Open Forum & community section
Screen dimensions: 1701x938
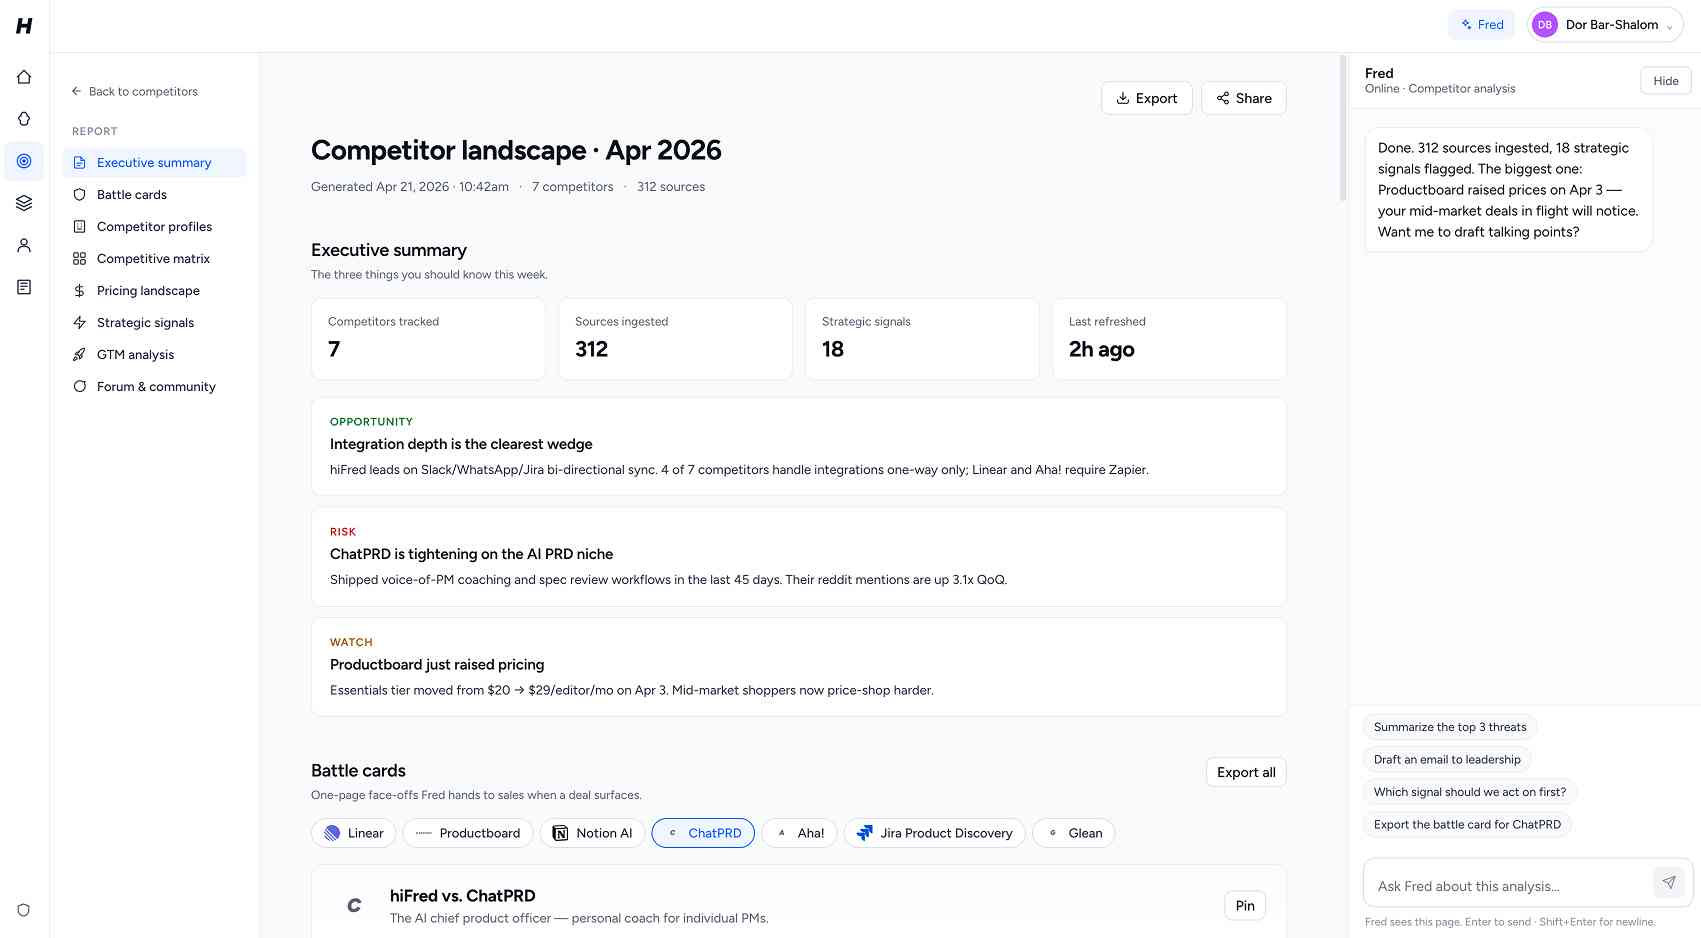coord(154,387)
